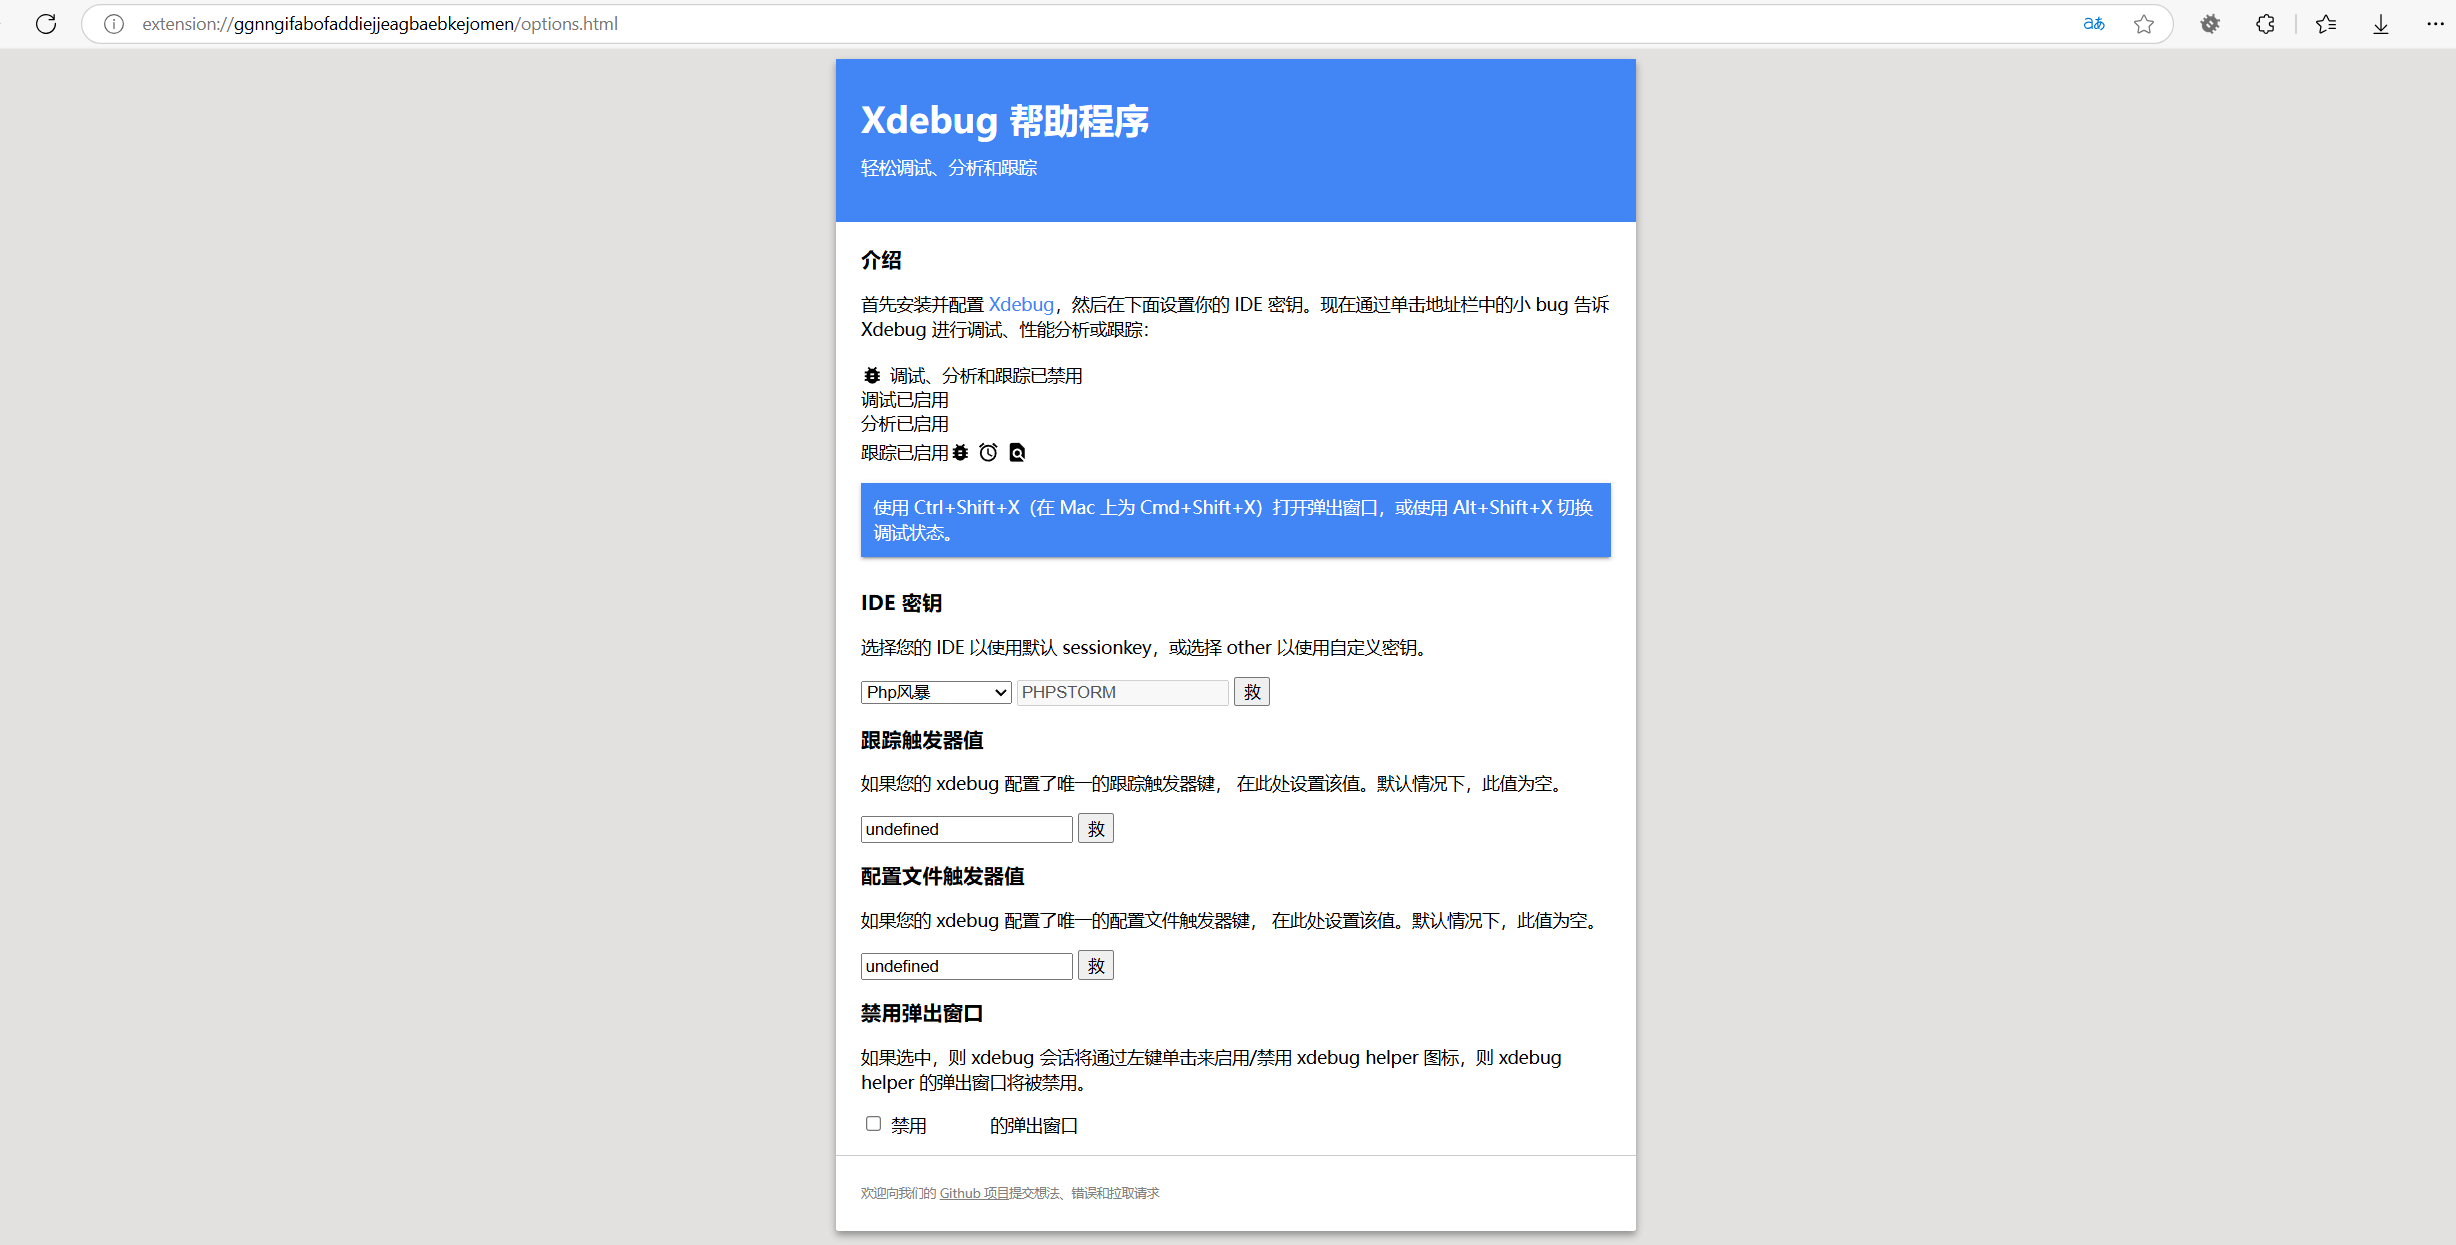The height and width of the screenshot is (1245, 2456).
Task: Expand the Php风暴 IDE dropdown
Action: pos(935,692)
